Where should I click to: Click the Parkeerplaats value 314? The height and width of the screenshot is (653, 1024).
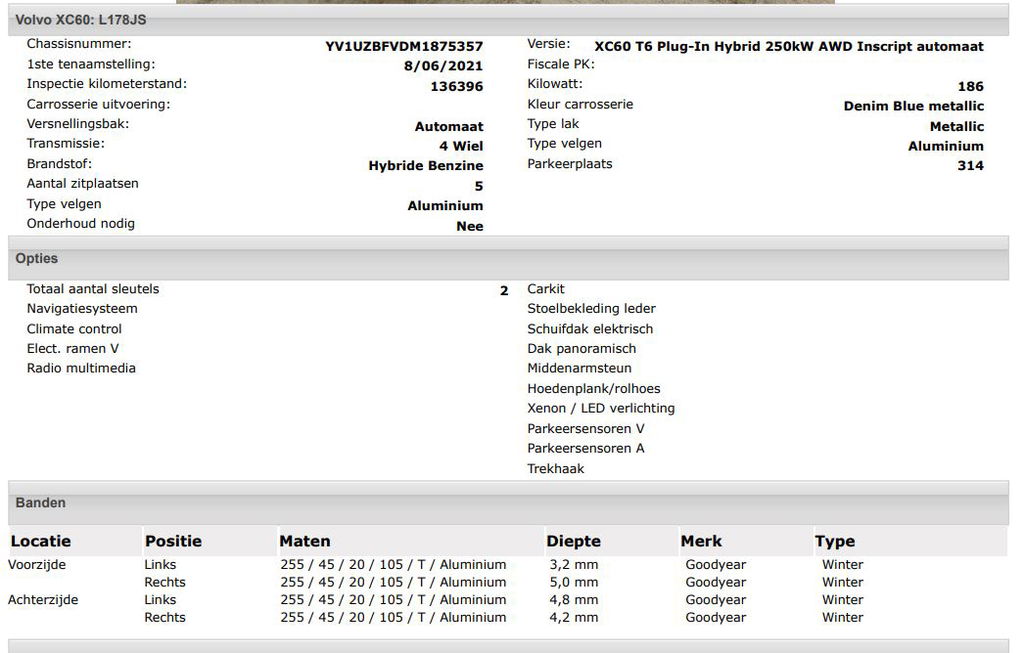pos(970,166)
